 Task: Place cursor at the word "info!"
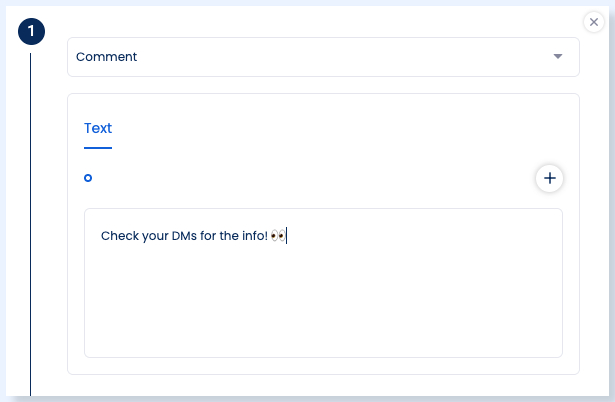click(255, 236)
